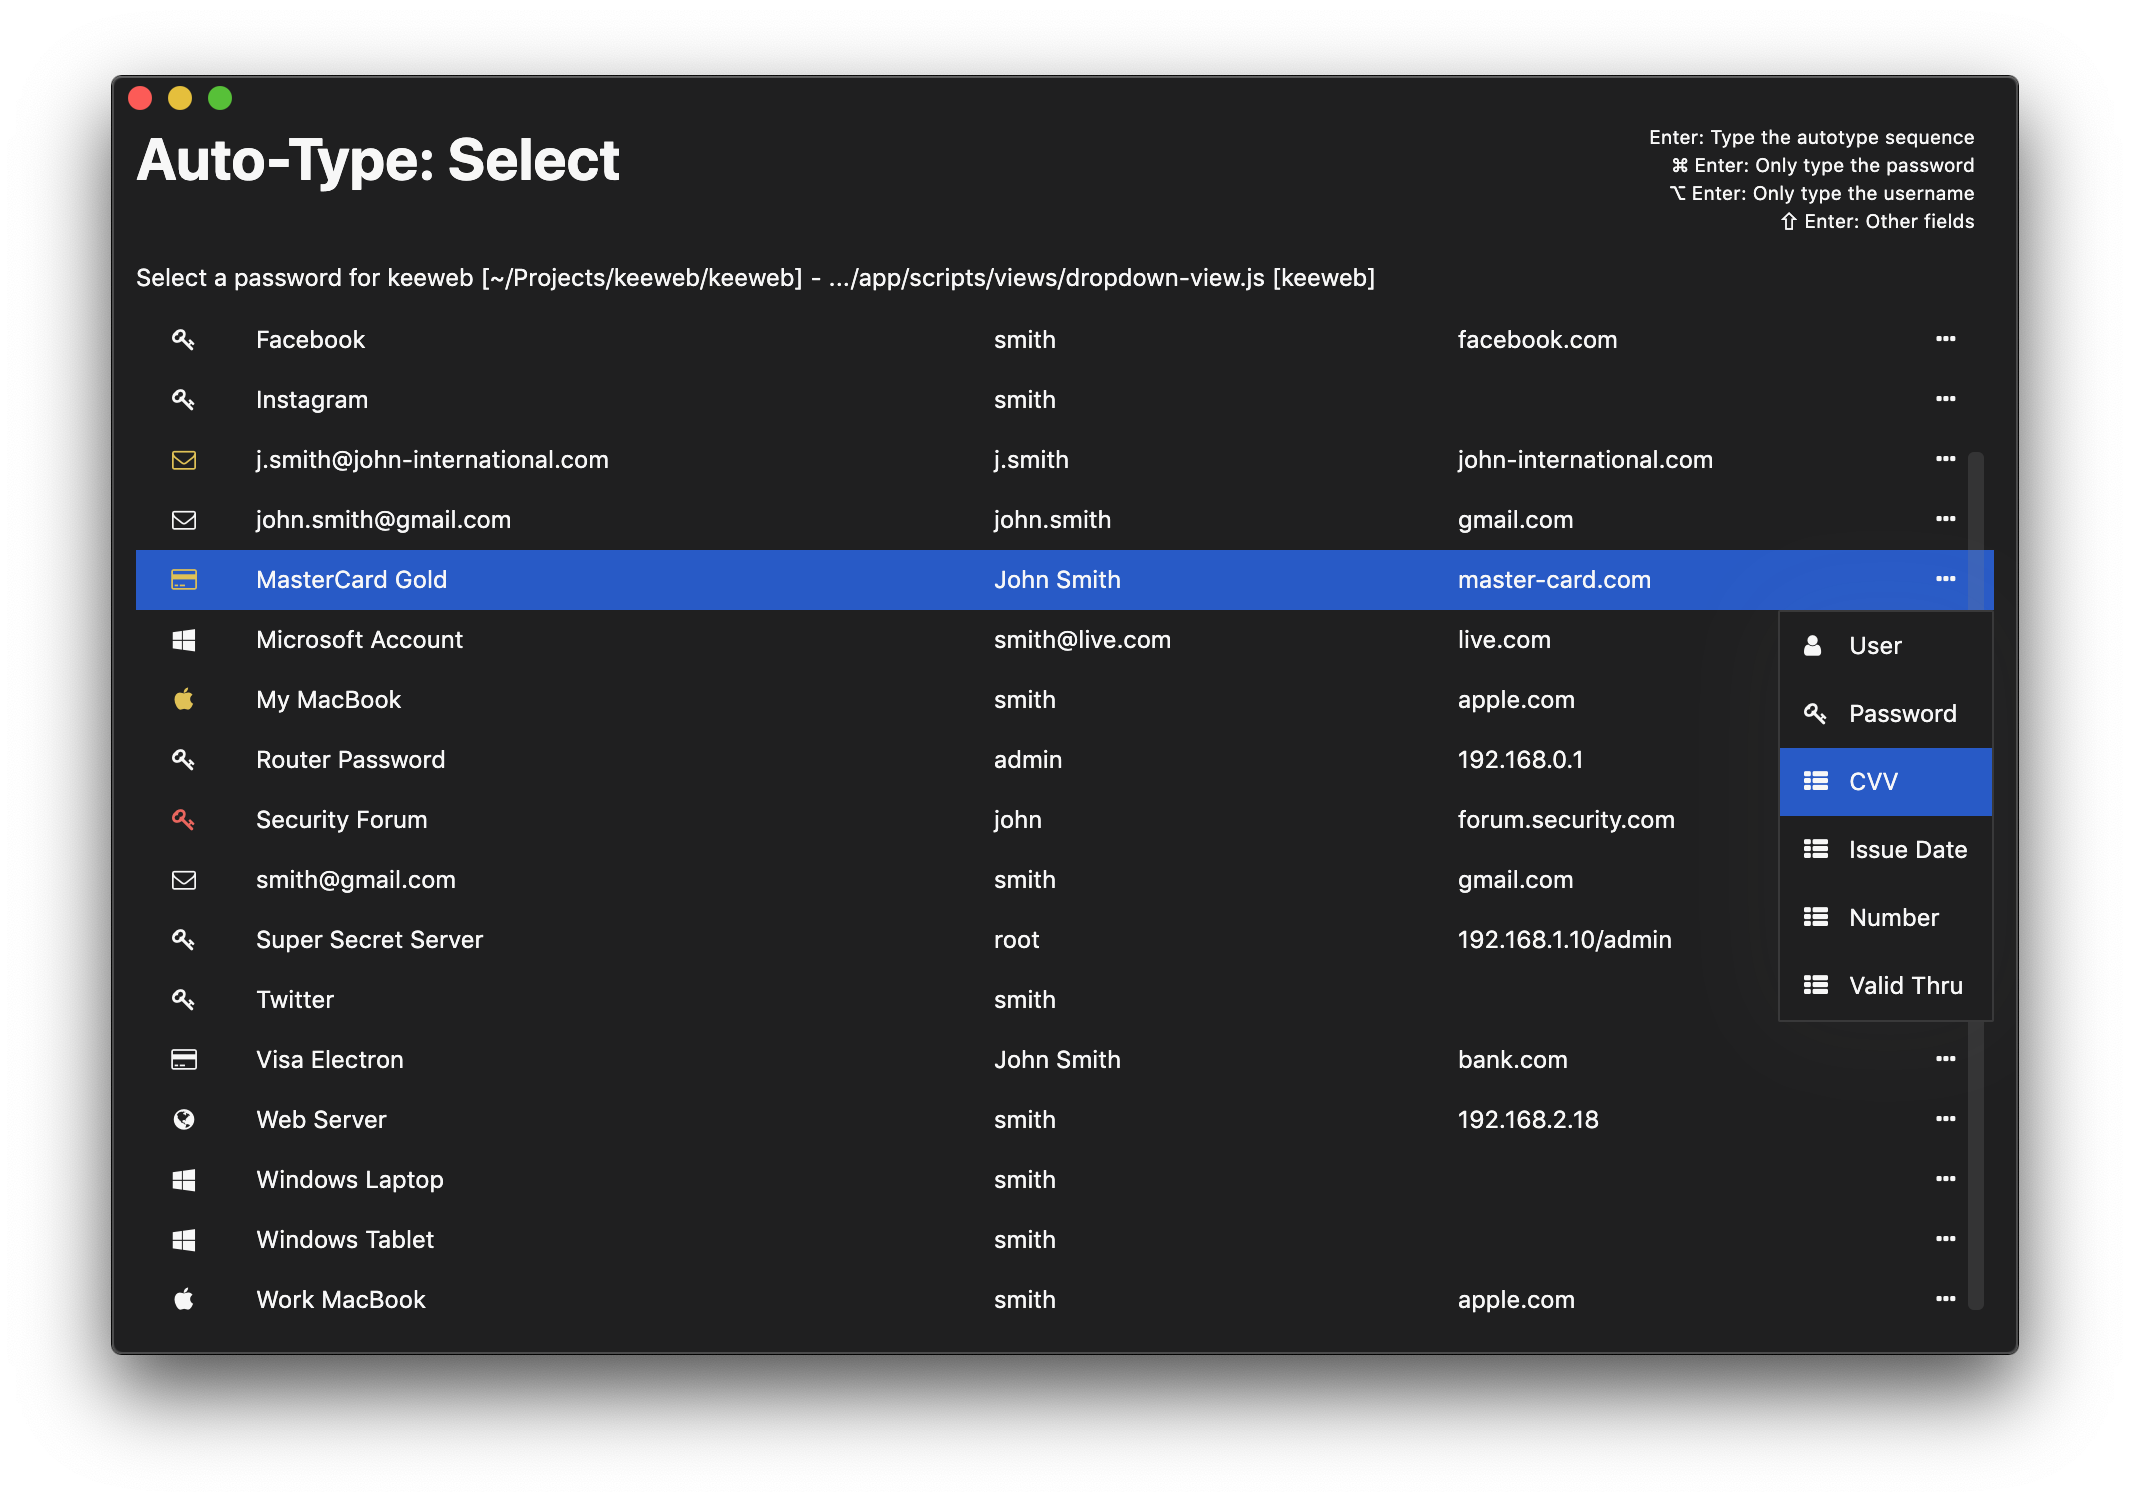Click the Apple icon next to My MacBook
The width and height of the screenshot is (2130, 1502).
184,700
